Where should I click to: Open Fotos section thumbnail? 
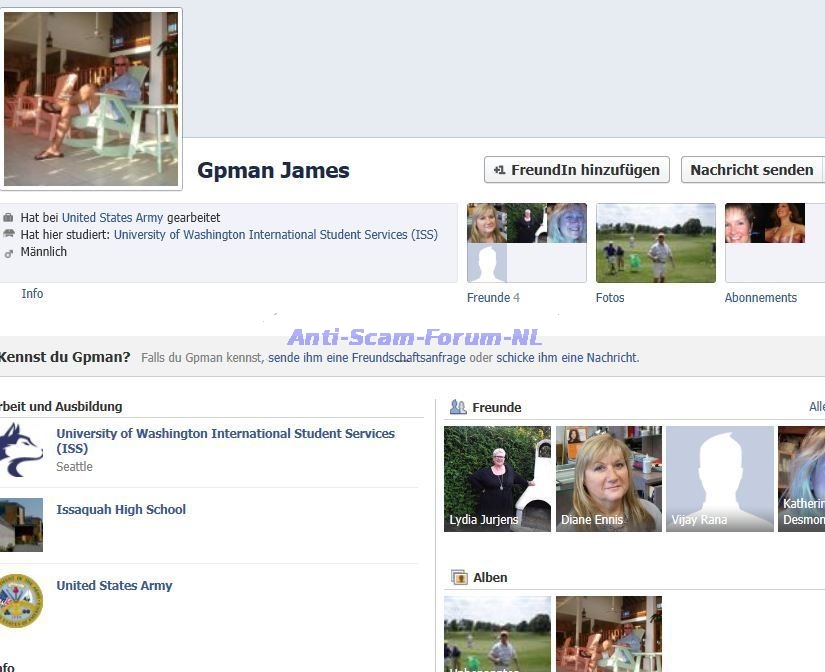(655, 243)
